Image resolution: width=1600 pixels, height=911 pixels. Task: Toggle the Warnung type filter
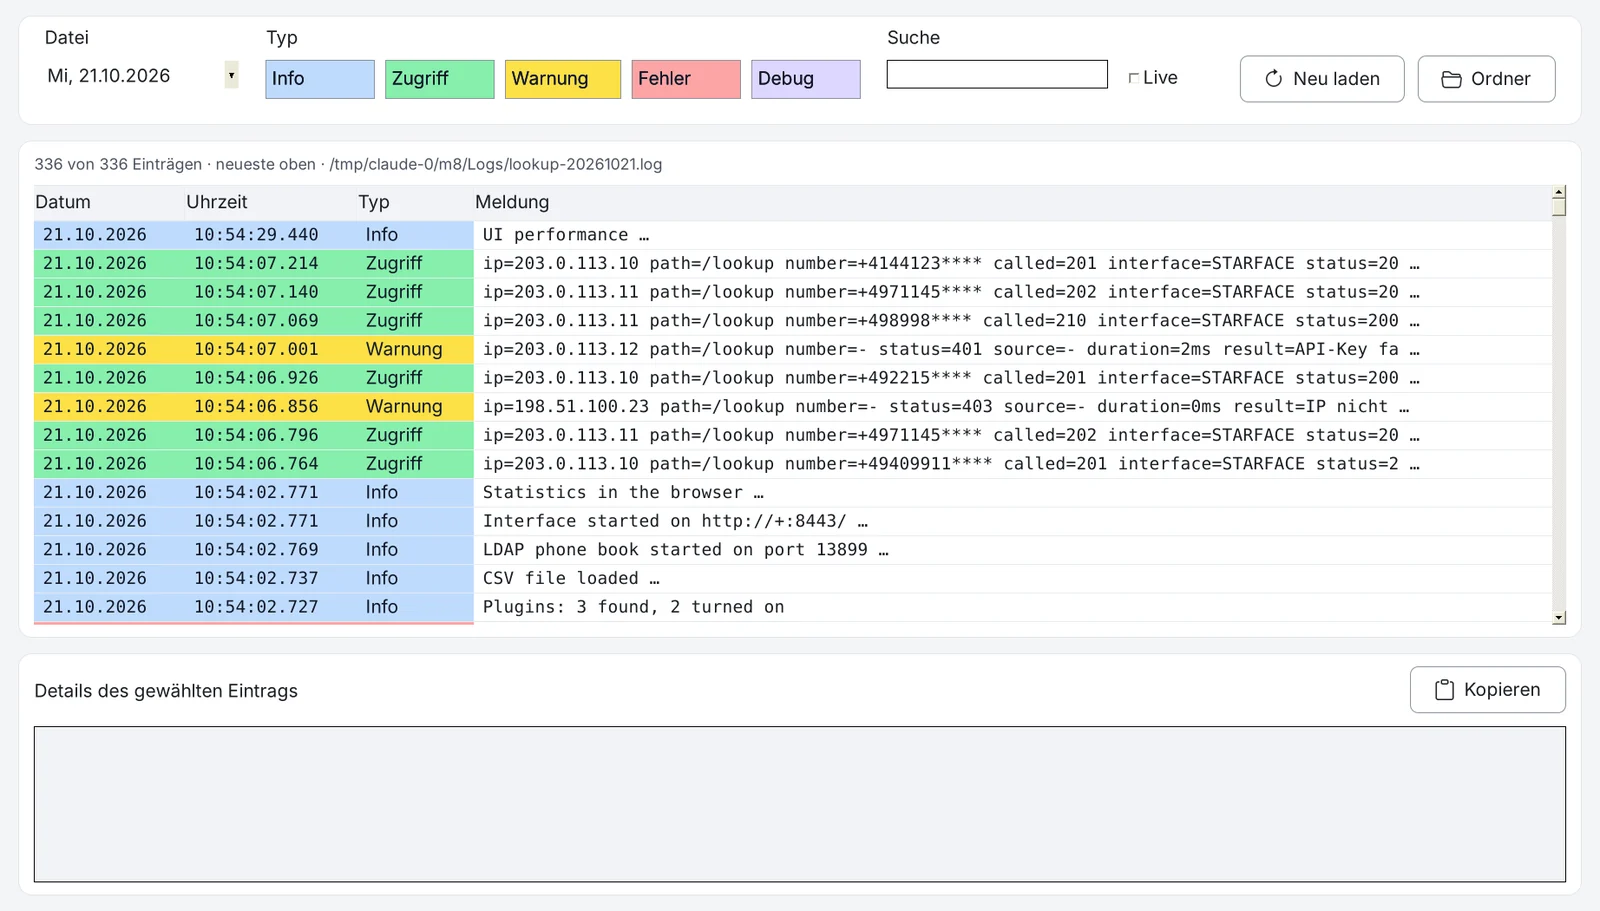click(563, 79)
